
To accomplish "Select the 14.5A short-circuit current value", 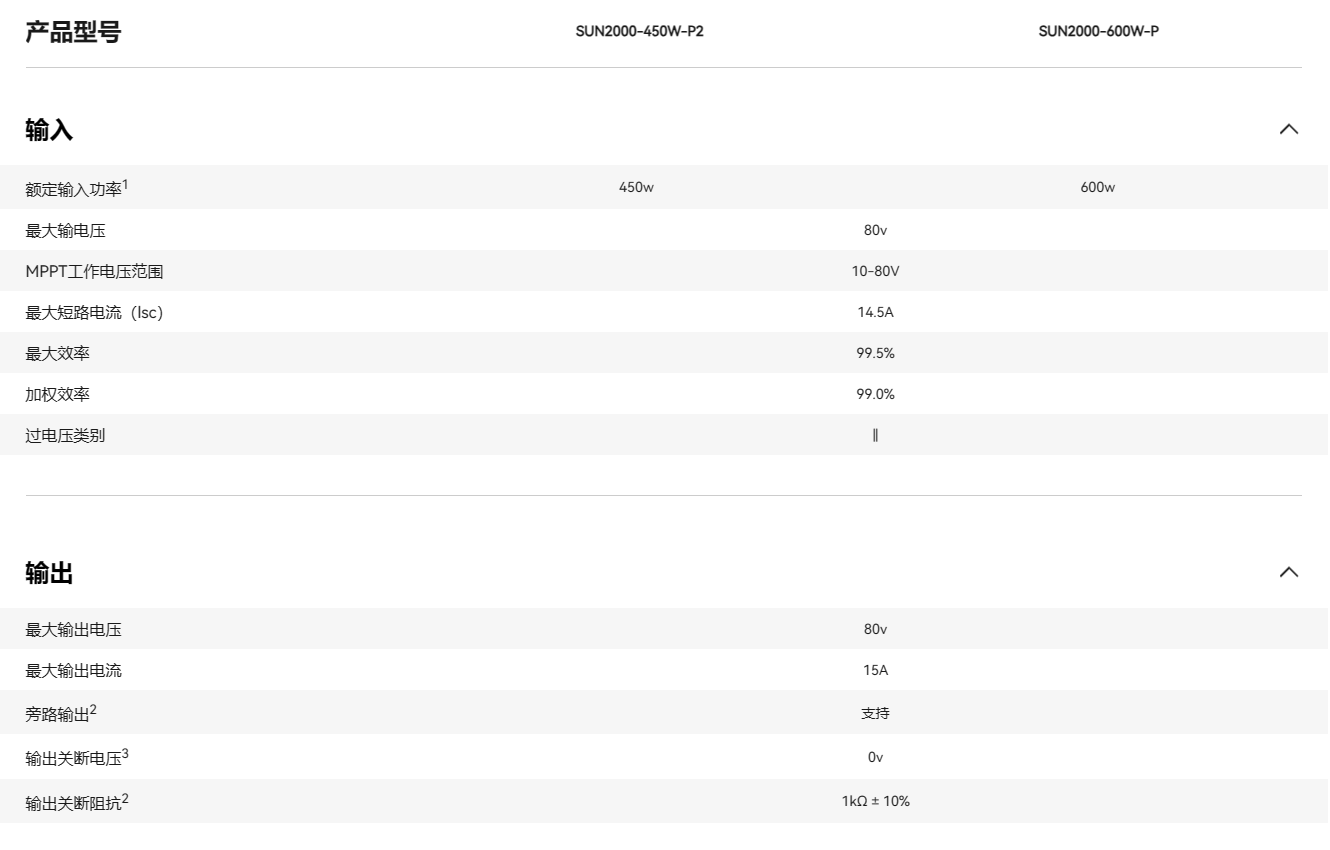I will click(x=875, y=312).
